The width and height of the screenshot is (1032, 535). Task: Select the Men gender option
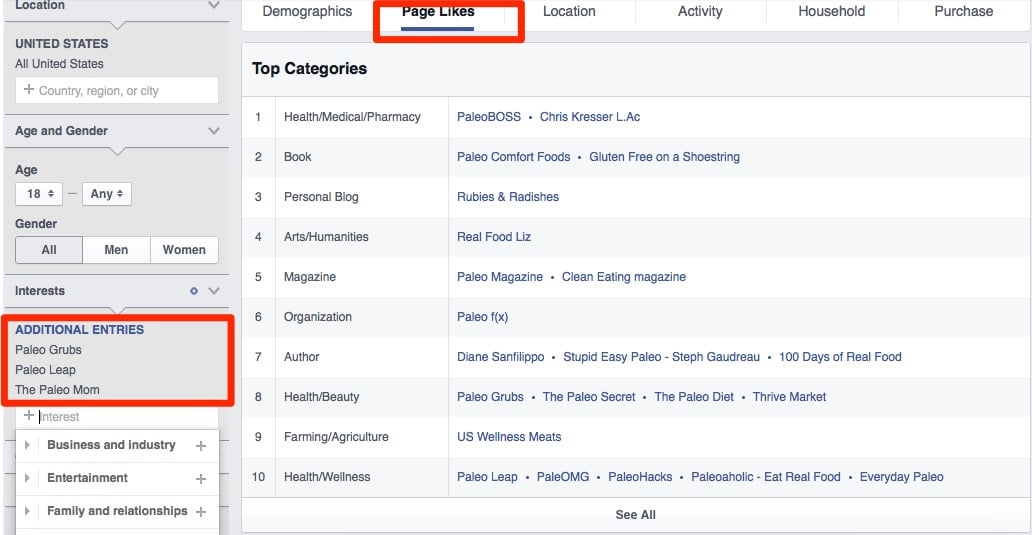click(116, 250)
